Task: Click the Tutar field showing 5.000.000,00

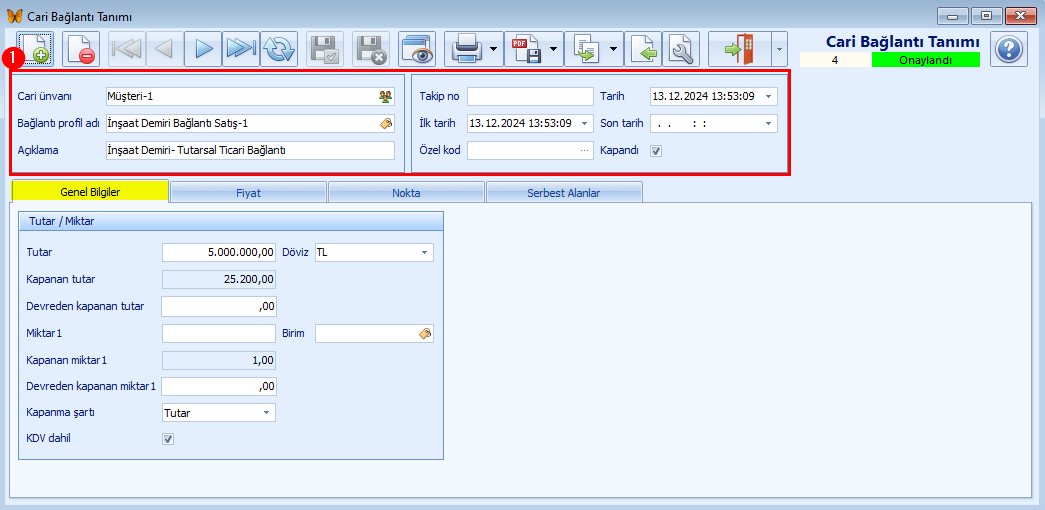Action: click(219, 253)
